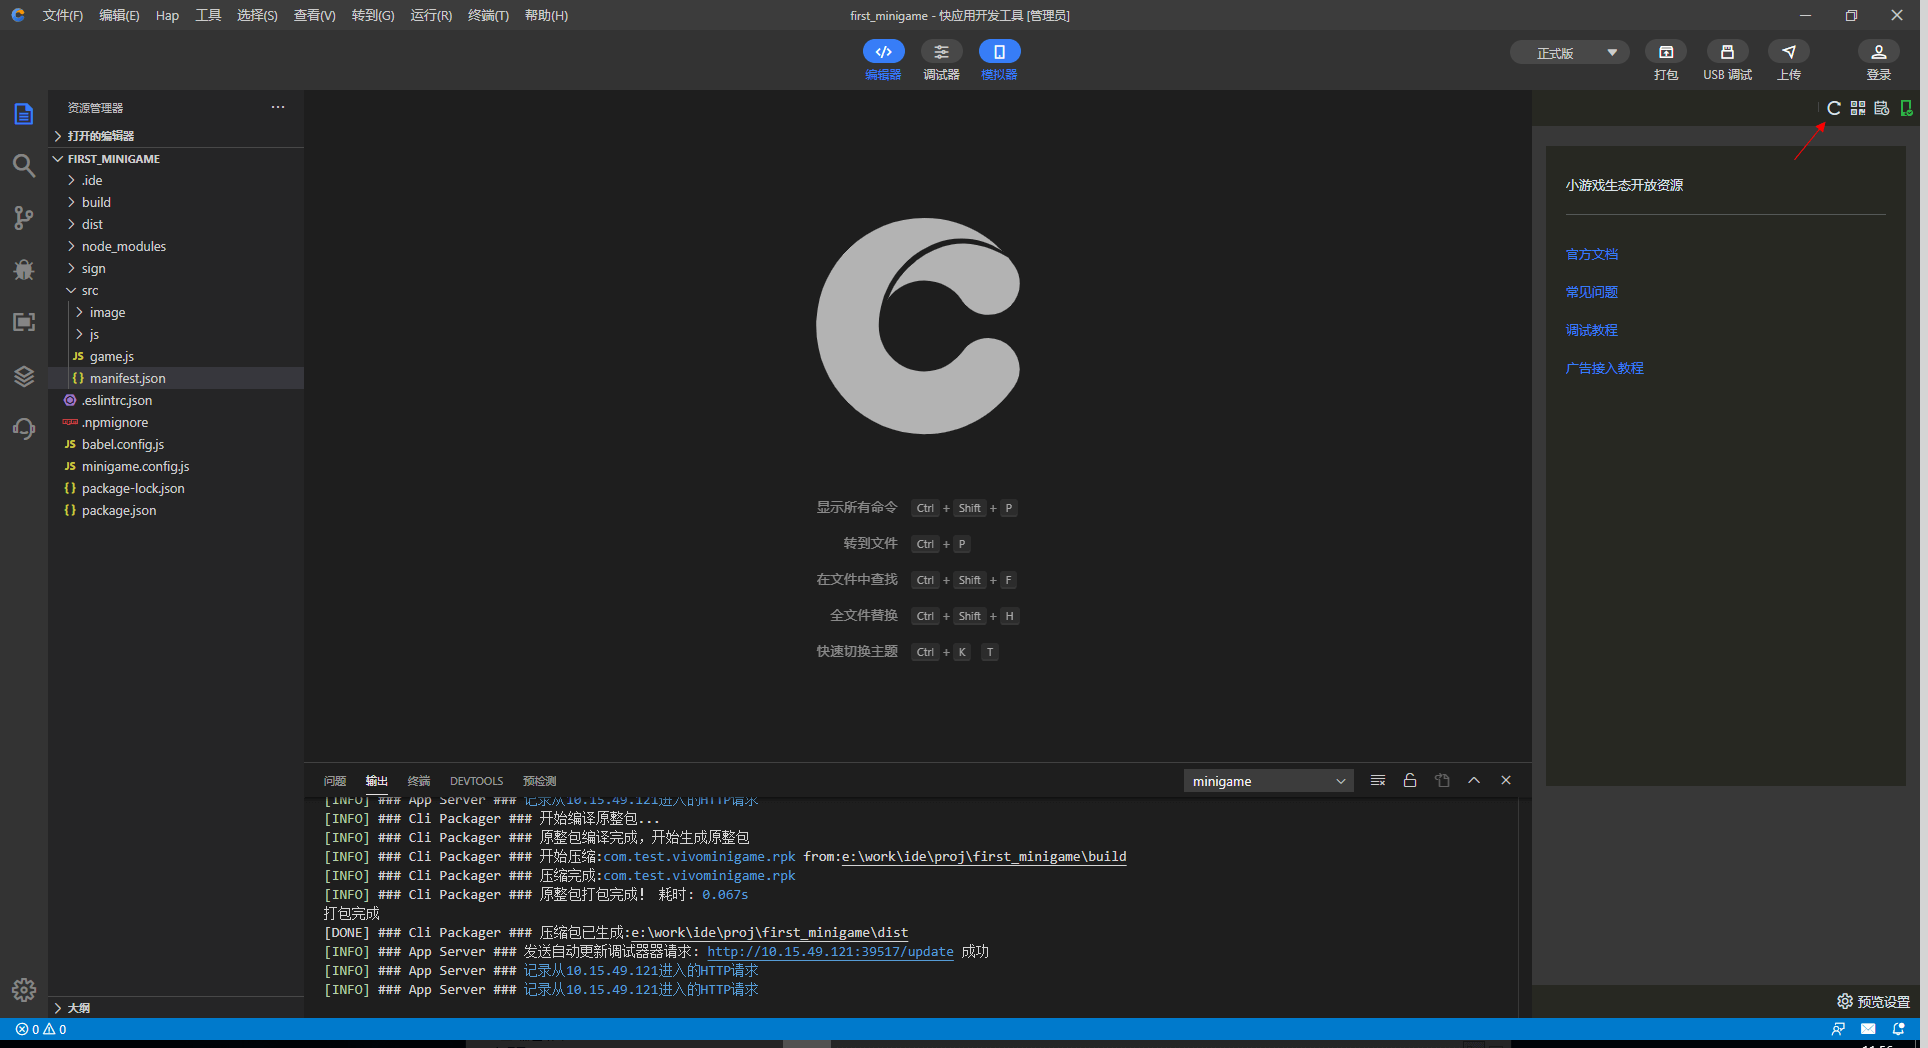The image size is (1928, 1048).
Task: Switch to the DEVTOOLS tab
Action: (x=476, y=781)
